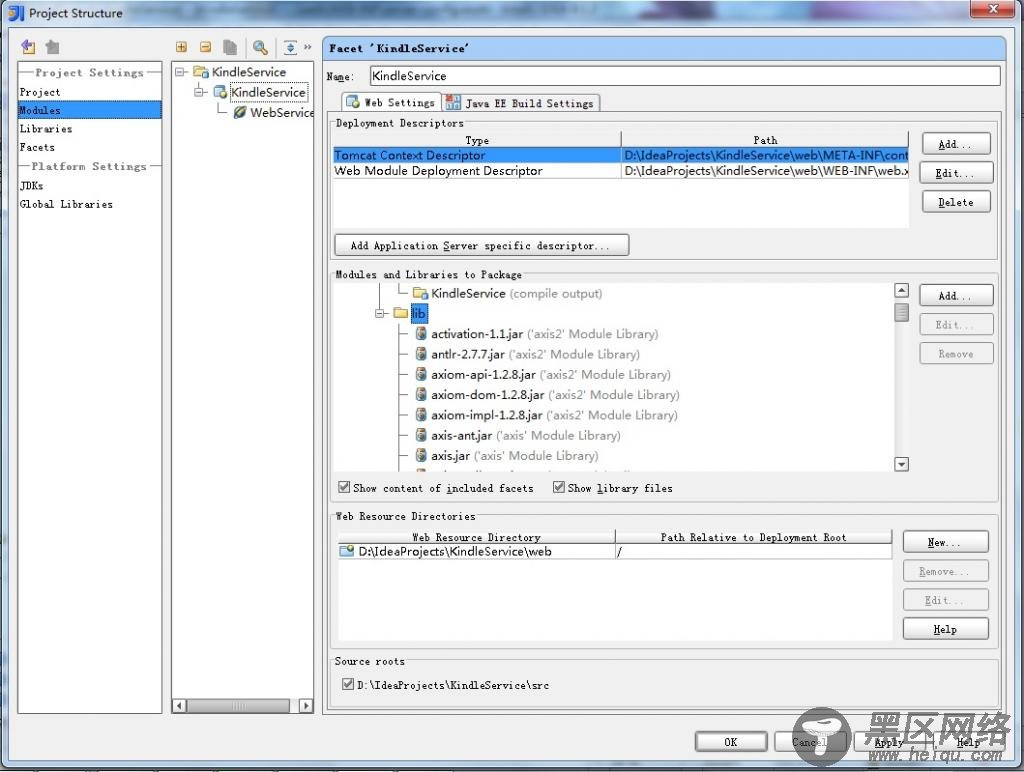Image resolution: width=1024 pixels, height=772 pixels.
Task: Click the antlr-2.7.7.jar library icon
Action: coord(421,354)
